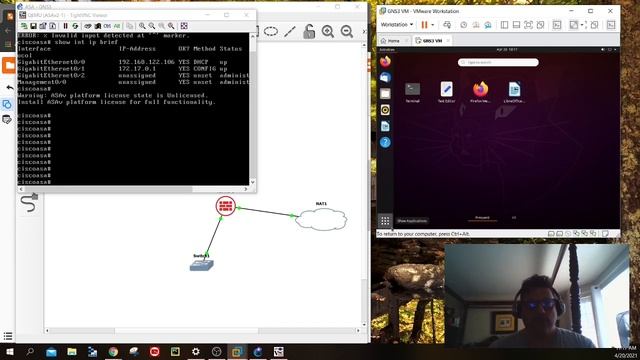Select Frequent tab in Ubuntu apps view
Image resolution: width=640 pixels, height=360 pixels.
click(x=482, y=218)
